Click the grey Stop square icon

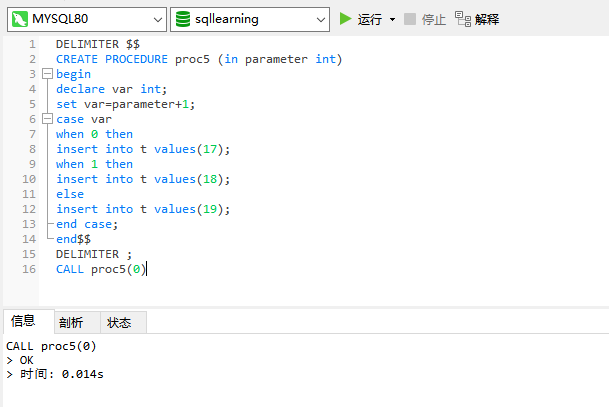point(410,19)
